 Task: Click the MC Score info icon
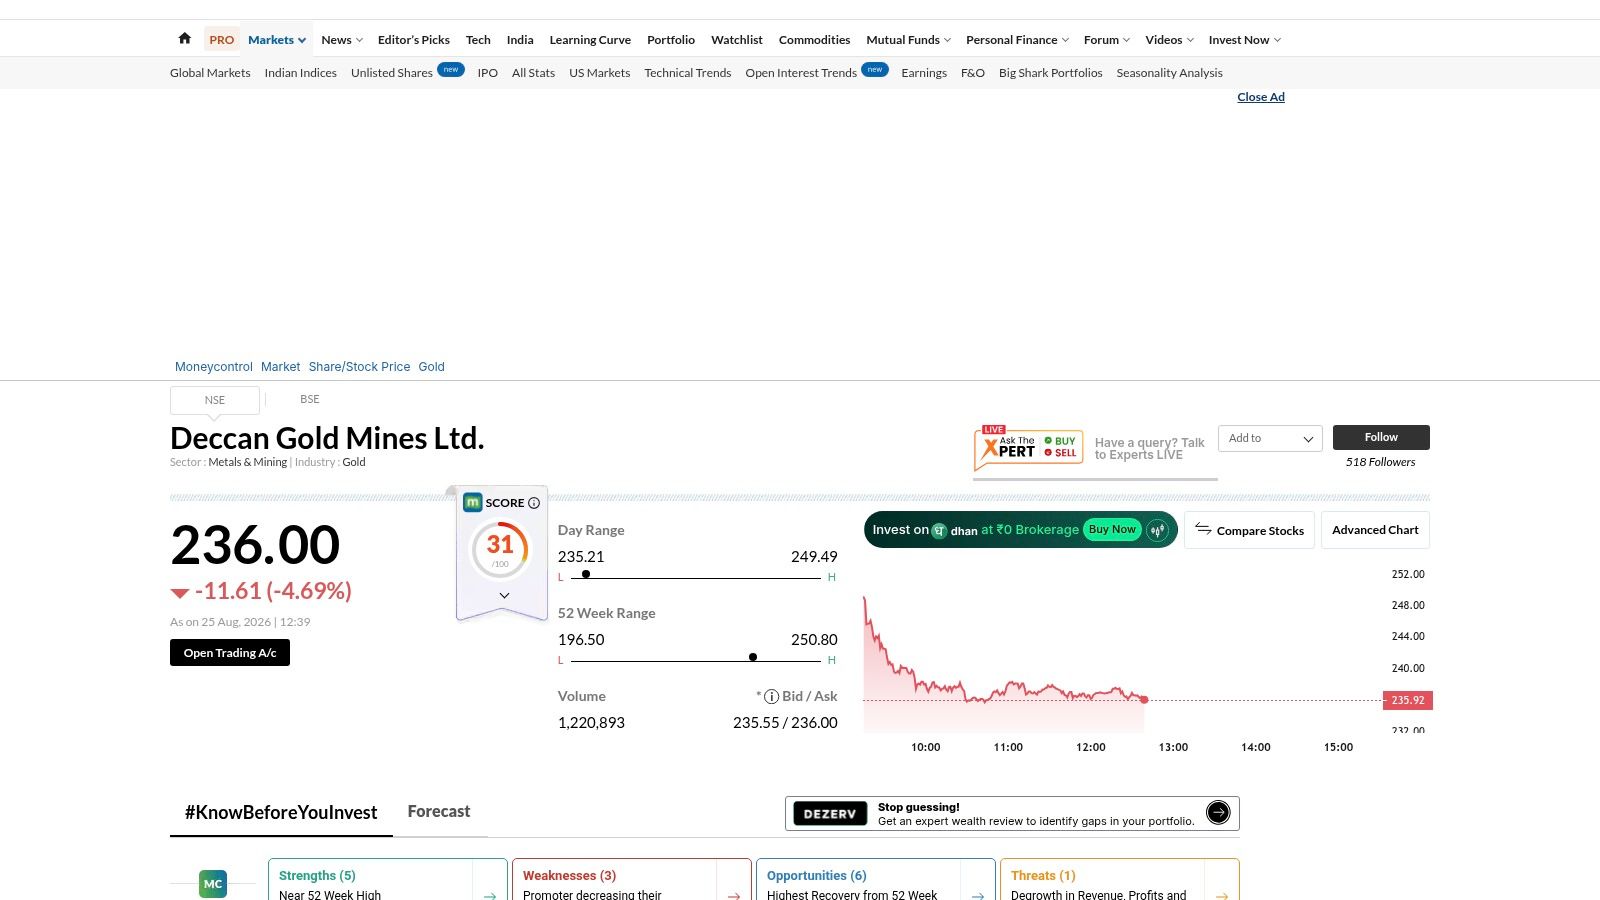pyautogui.click(x=534, y=503)
